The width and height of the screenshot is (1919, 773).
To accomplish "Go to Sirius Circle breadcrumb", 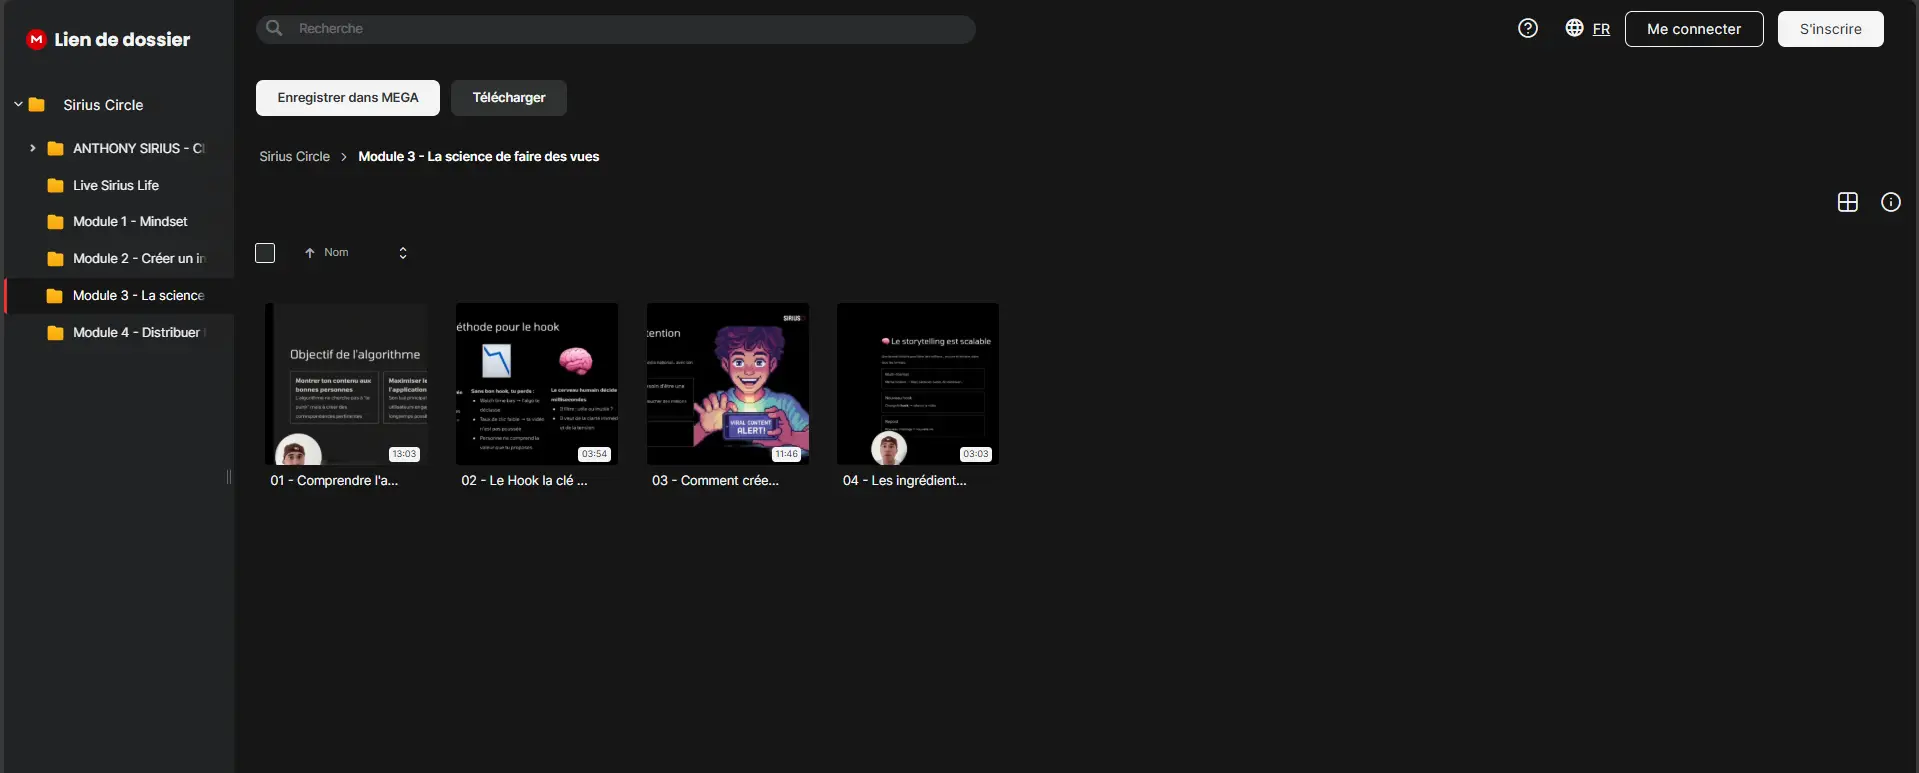I will [294, 156].
